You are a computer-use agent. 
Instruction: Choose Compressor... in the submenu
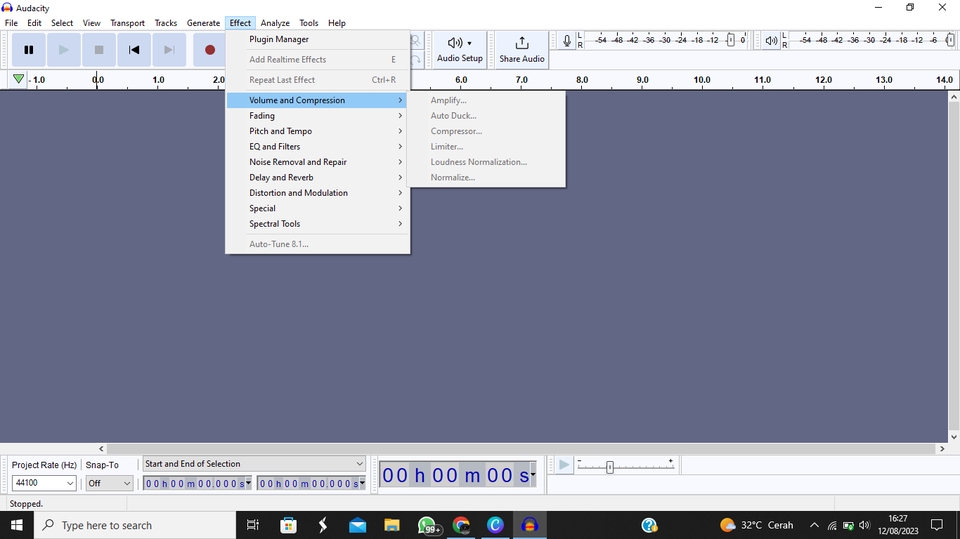(x=487, y=131)
